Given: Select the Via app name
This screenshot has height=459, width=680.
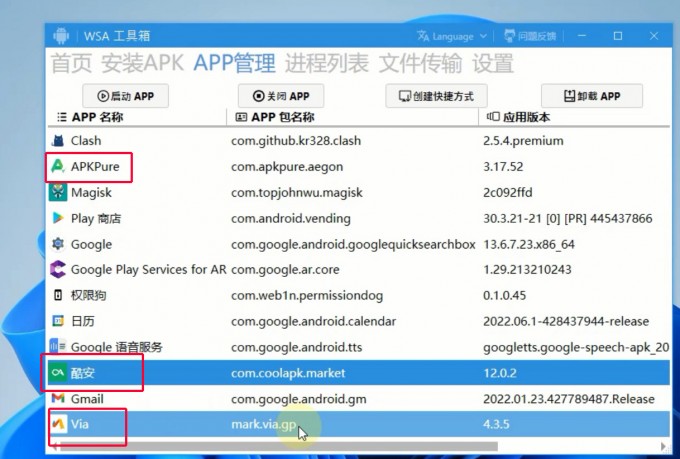Looking at the screenshot, I should 79,424.
